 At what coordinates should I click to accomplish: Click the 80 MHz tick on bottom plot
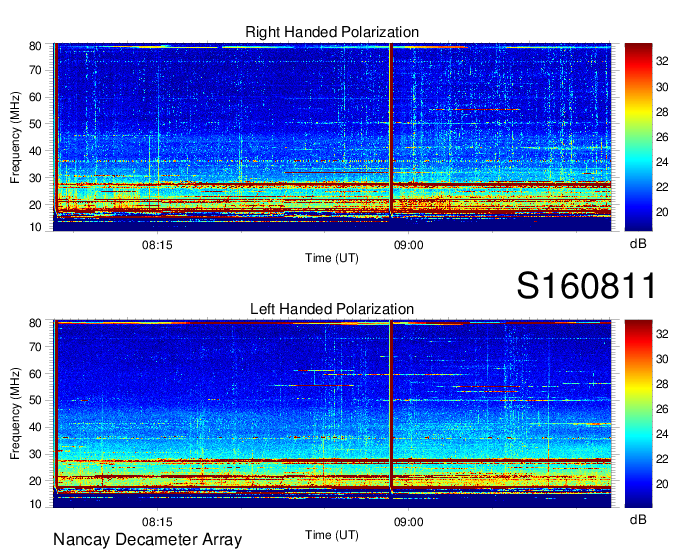point(35,323)
